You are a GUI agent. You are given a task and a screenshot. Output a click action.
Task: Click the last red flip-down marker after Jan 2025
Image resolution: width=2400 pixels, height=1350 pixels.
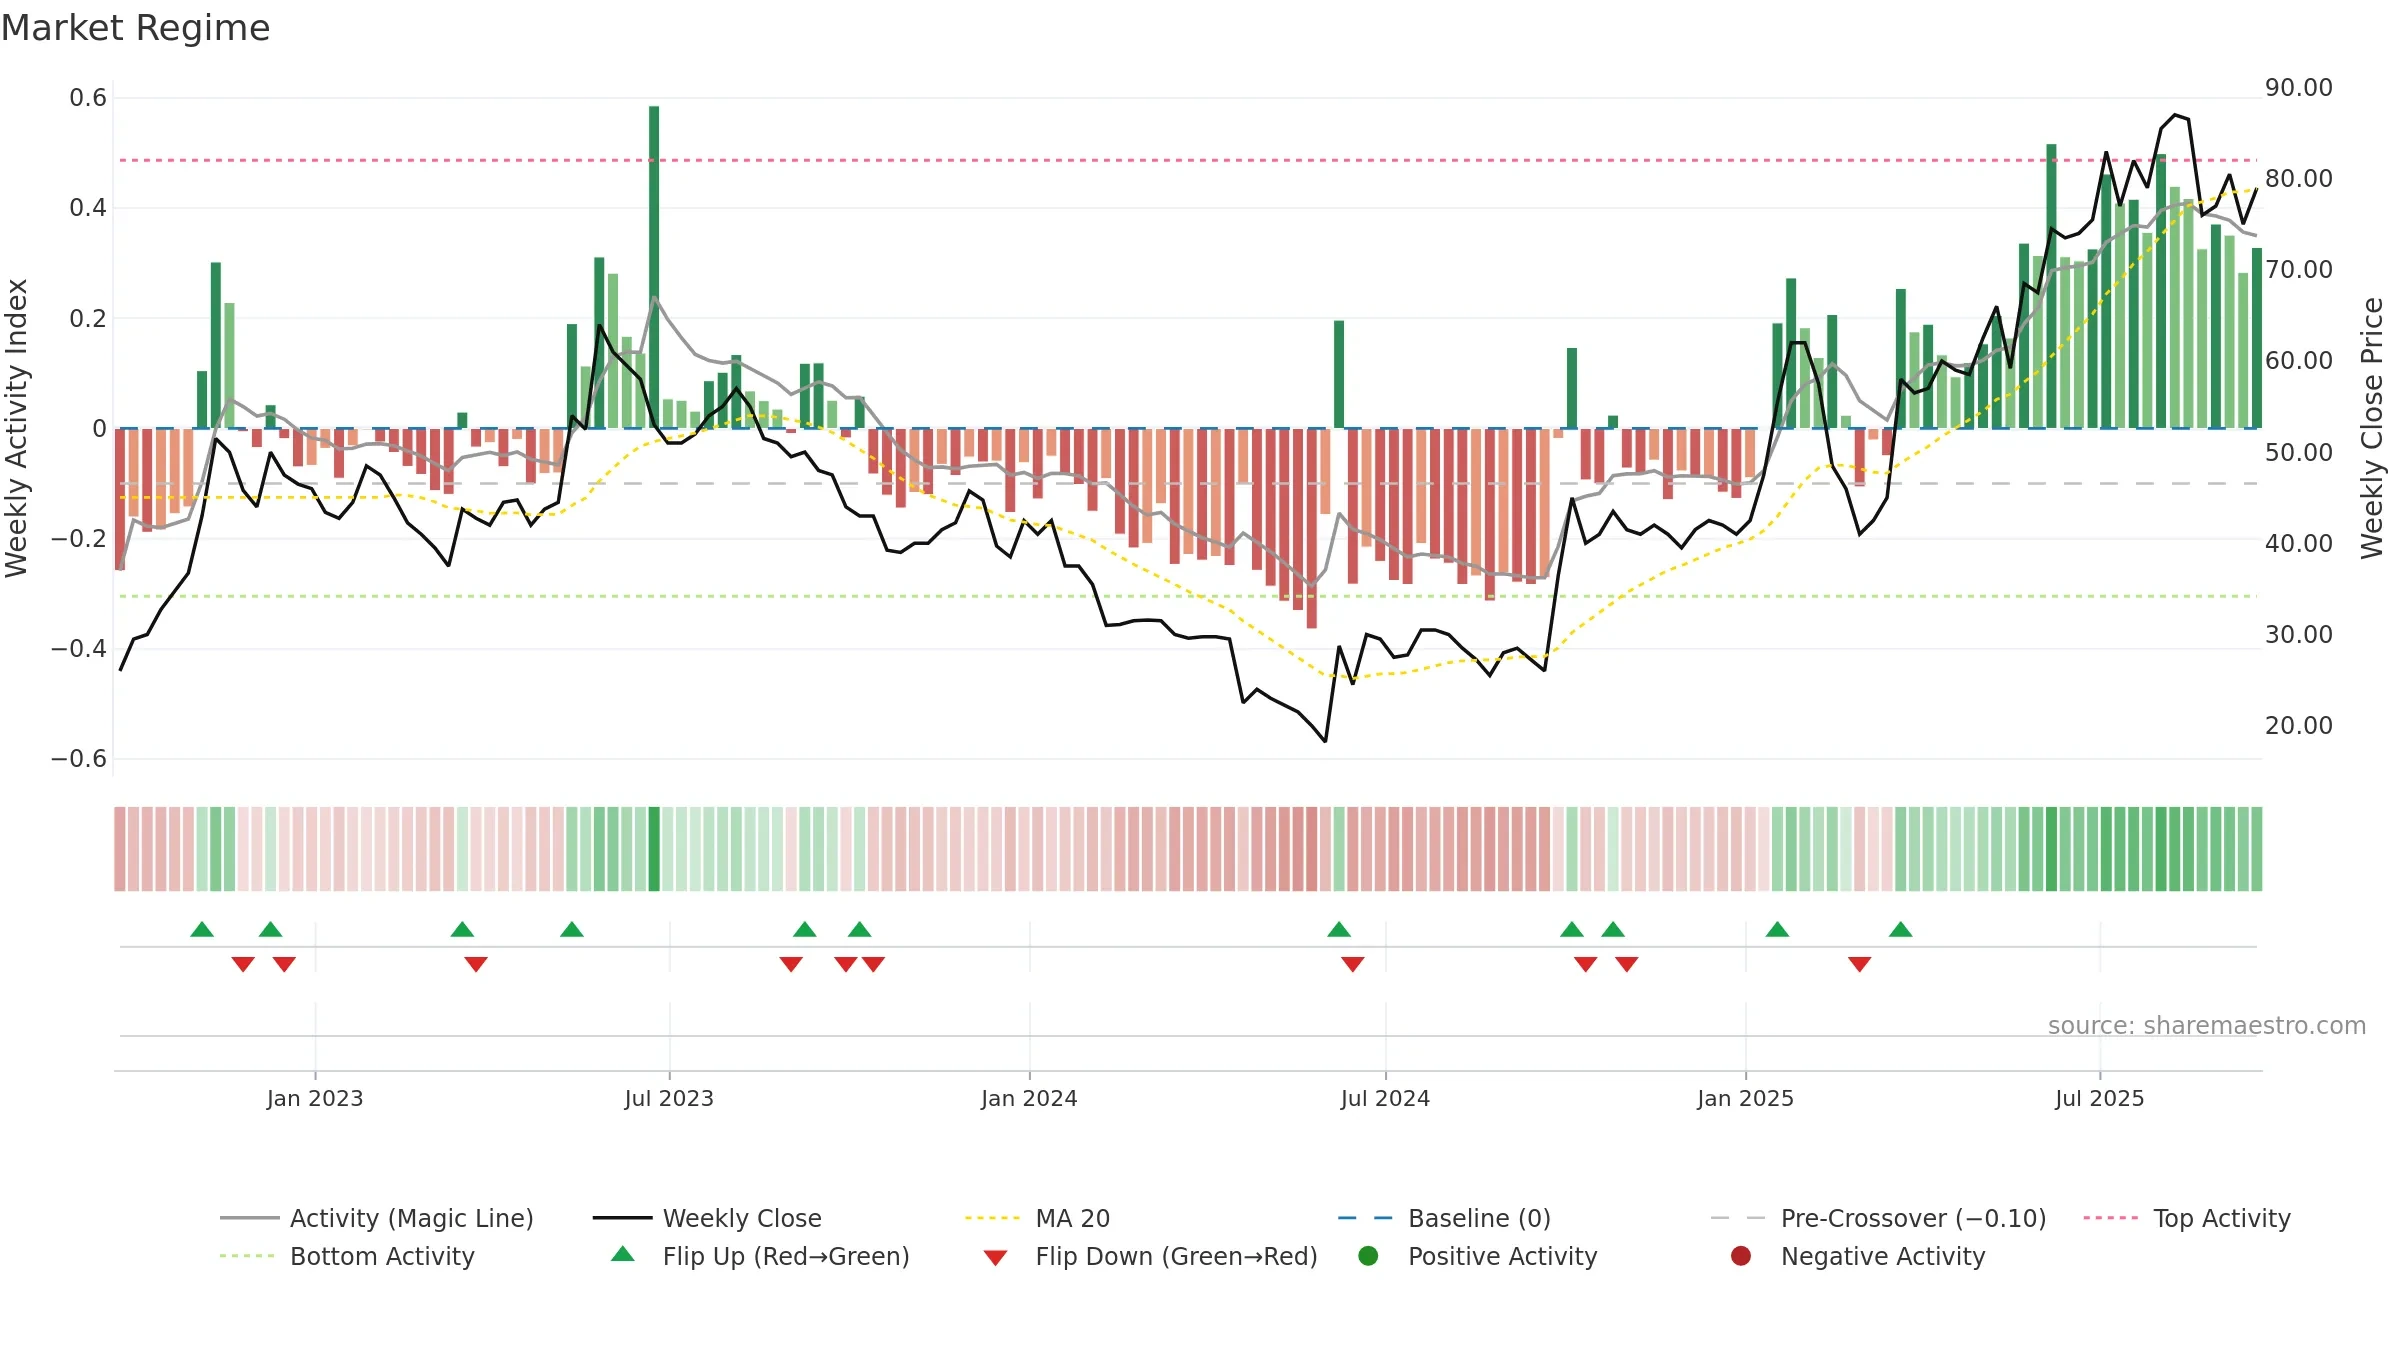[x=1860, y=964]
